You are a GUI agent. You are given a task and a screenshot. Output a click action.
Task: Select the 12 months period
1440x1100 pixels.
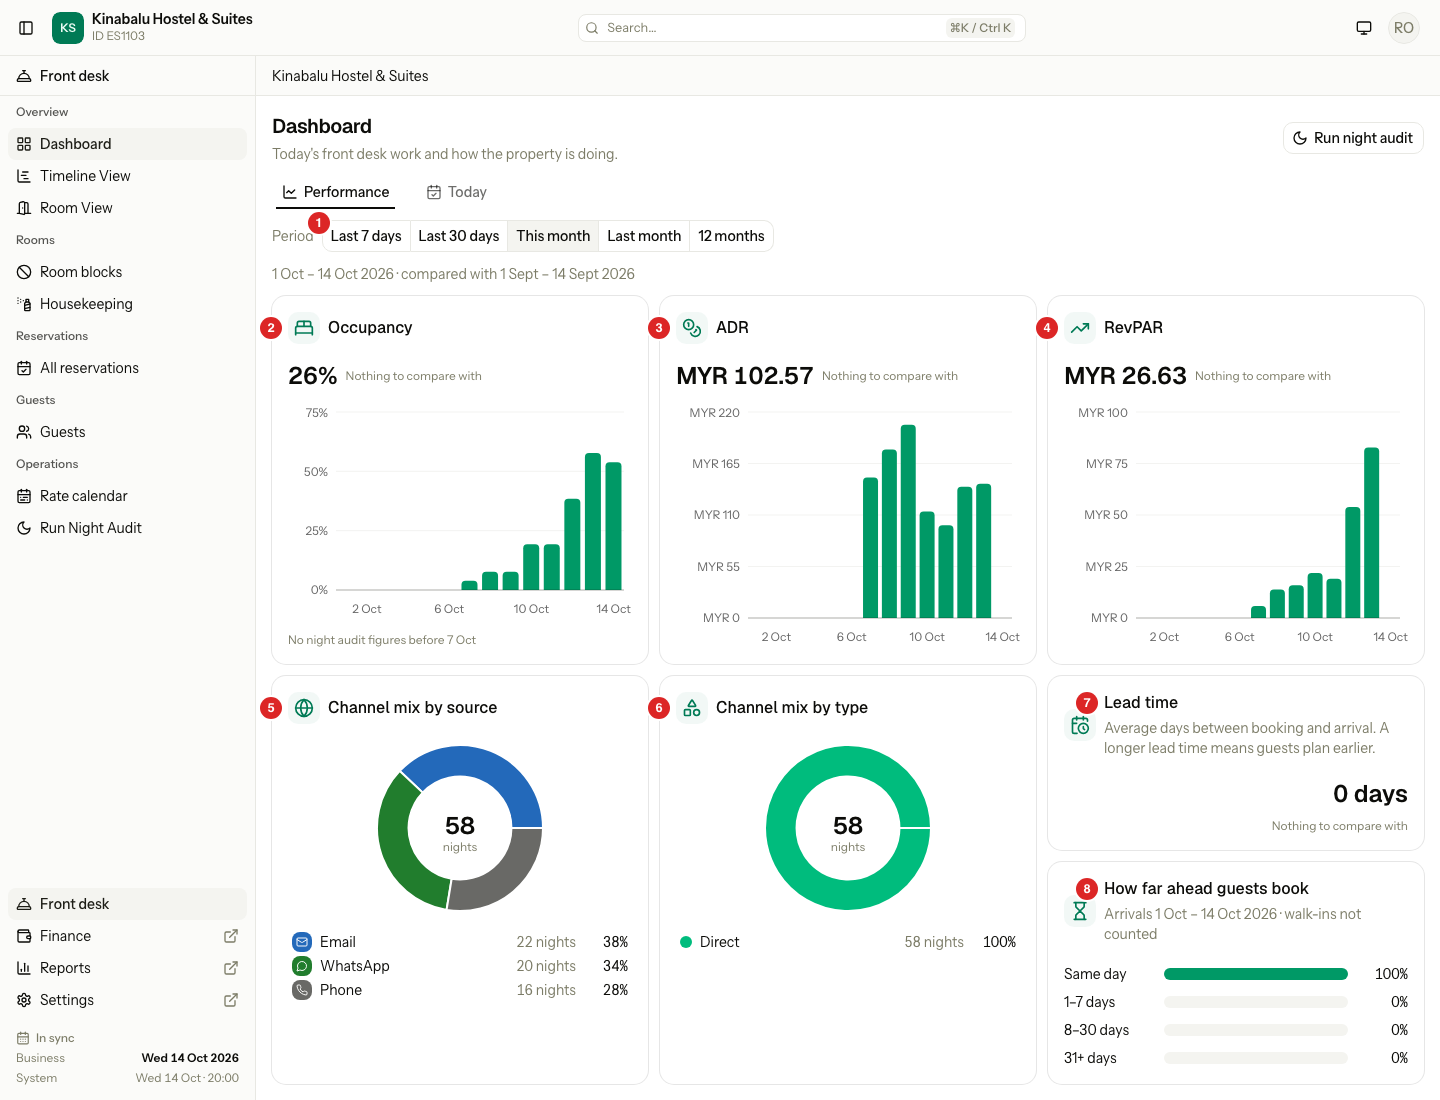click(731, 236)
